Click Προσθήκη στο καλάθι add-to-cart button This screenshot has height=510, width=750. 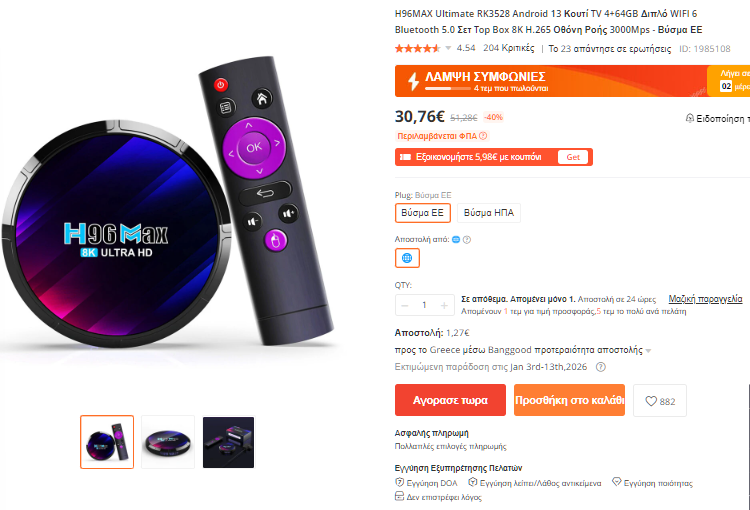[569, 400]
